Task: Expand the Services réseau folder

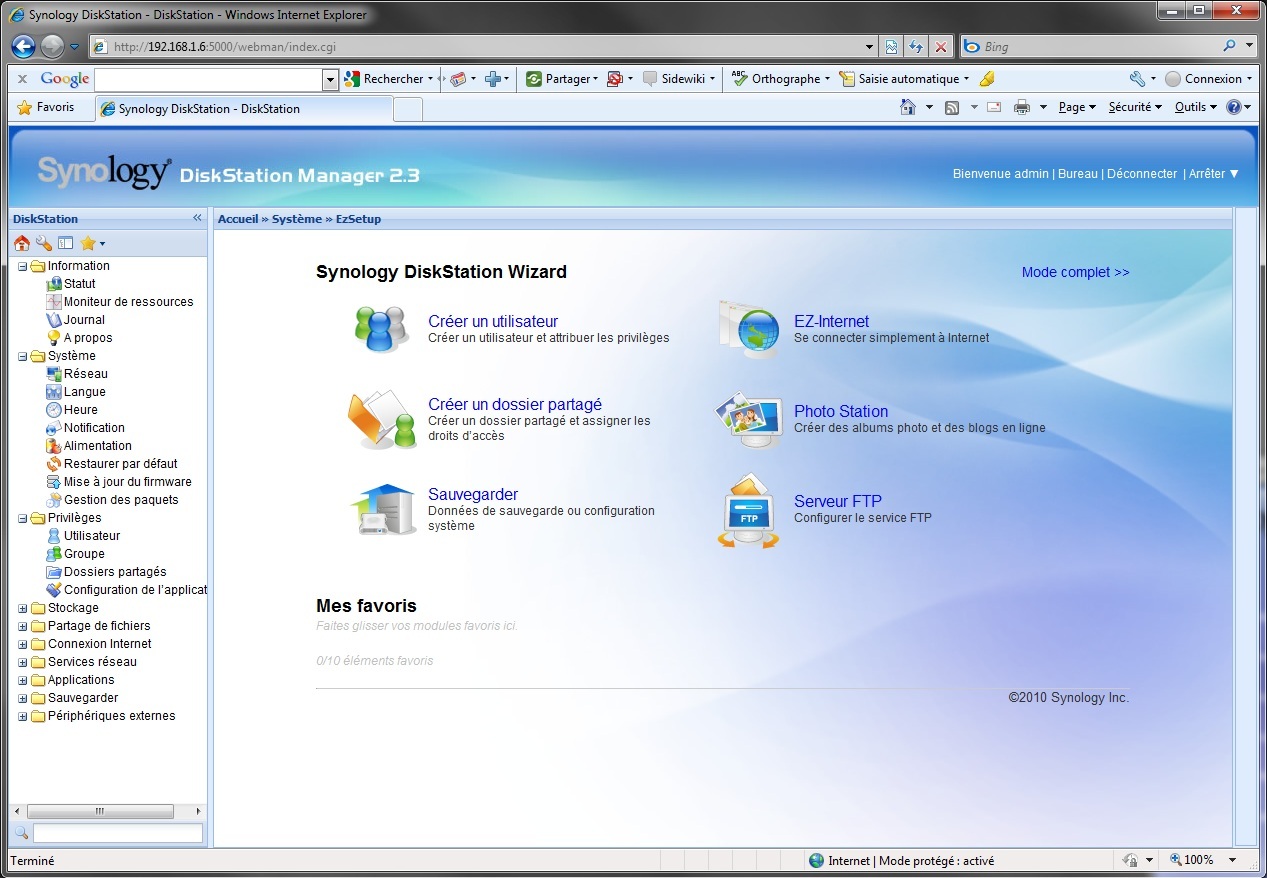Action: tap(23, 662)
